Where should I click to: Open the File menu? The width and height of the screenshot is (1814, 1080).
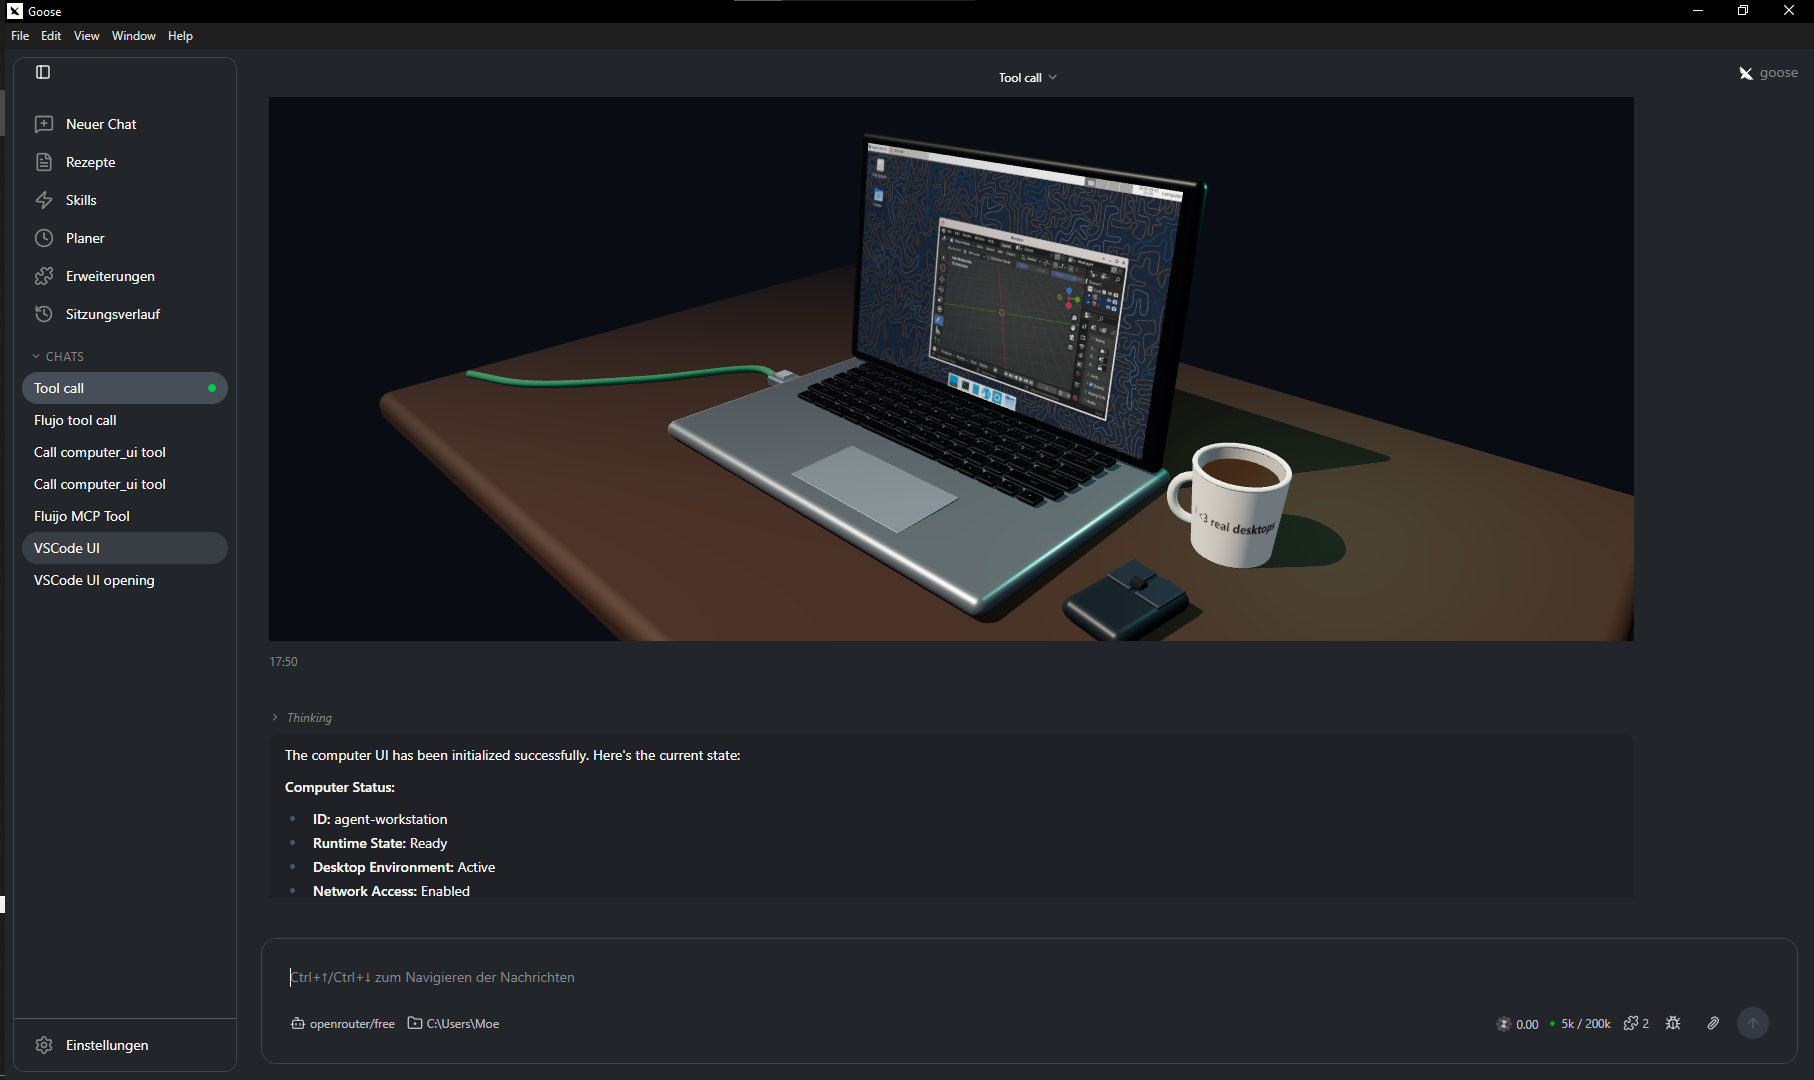coord(20,36)
